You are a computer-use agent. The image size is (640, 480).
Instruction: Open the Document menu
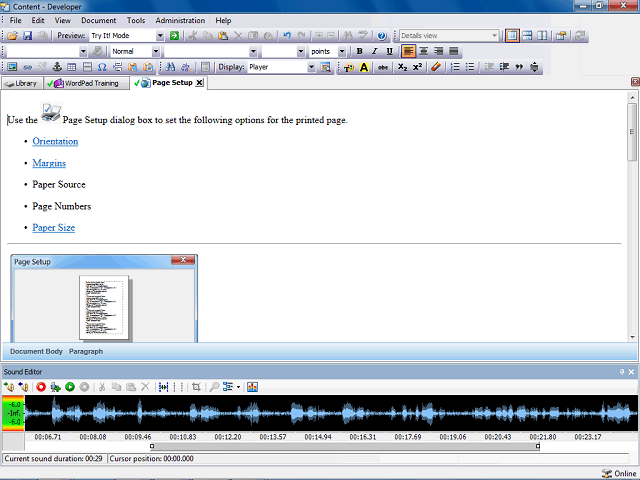(x=98, y=20)
